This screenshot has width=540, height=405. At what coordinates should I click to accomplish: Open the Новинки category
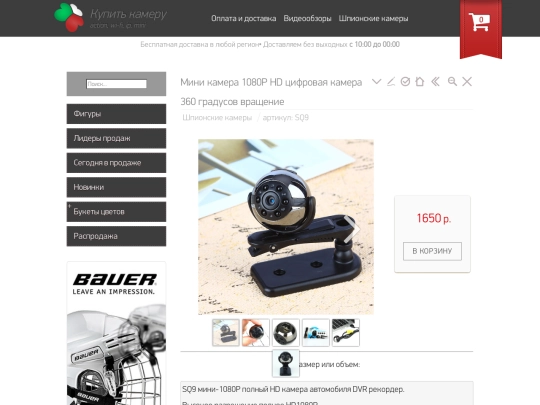pyautogui.click(x=116, y=187)
